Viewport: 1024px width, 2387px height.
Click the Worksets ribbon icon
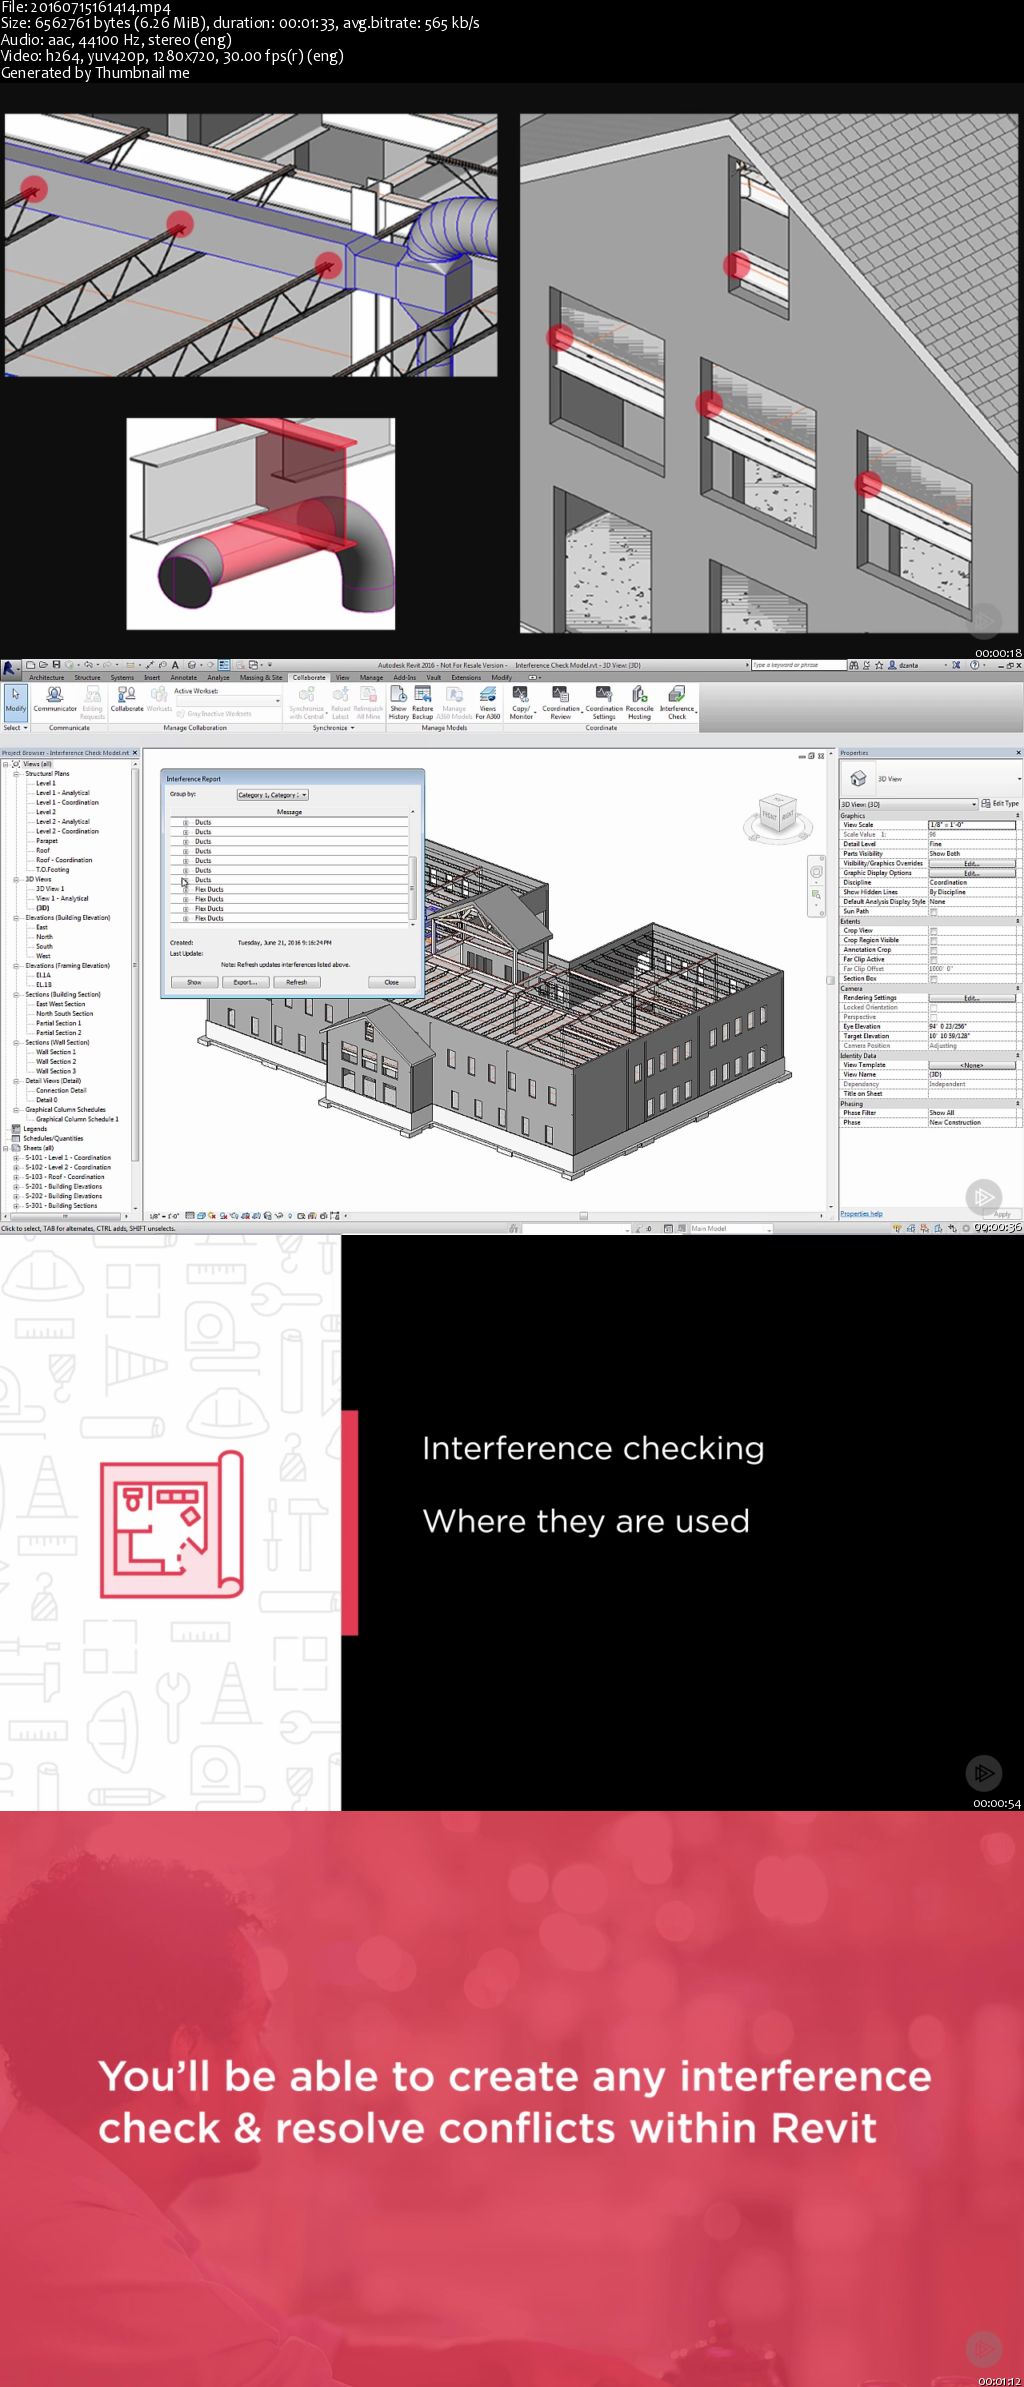[159, 694]
